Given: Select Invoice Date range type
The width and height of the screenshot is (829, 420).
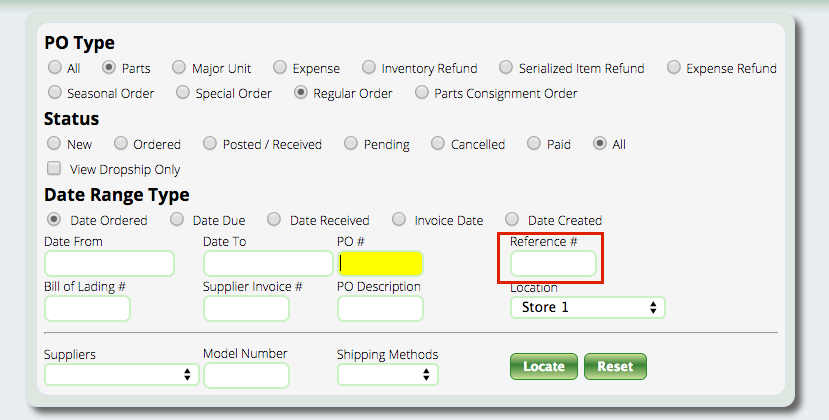Looking at the screenshot, I should [x=399, y=220].
